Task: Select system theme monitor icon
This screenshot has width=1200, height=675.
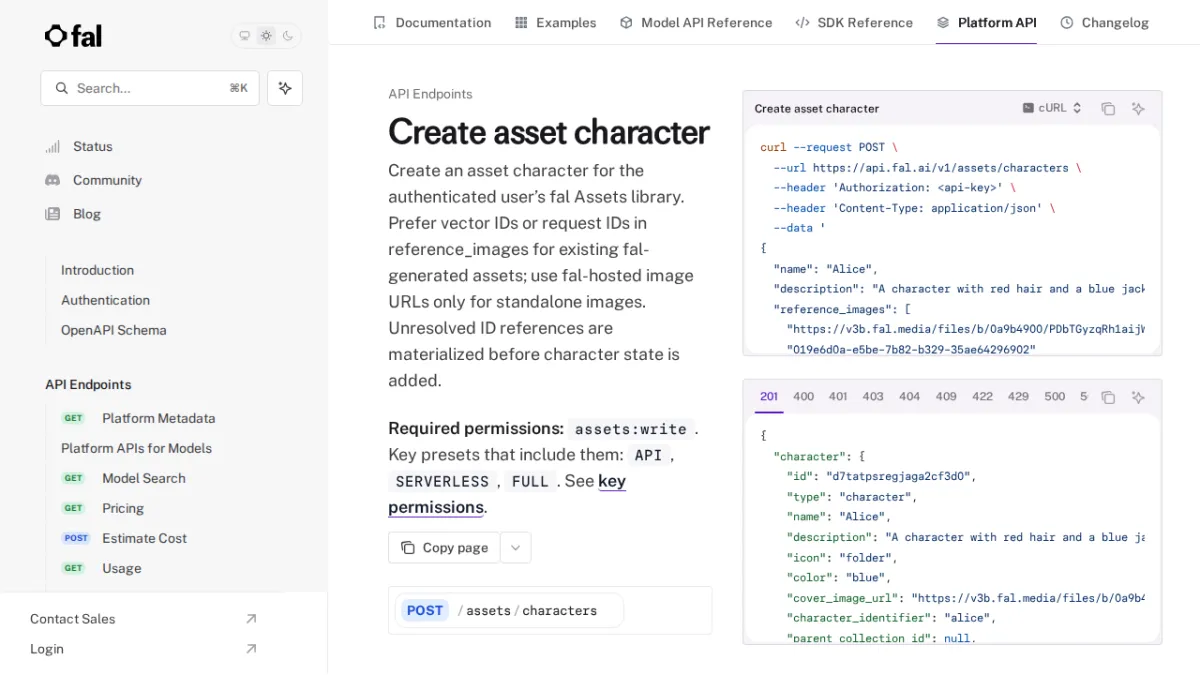Action: coord(244,36)
